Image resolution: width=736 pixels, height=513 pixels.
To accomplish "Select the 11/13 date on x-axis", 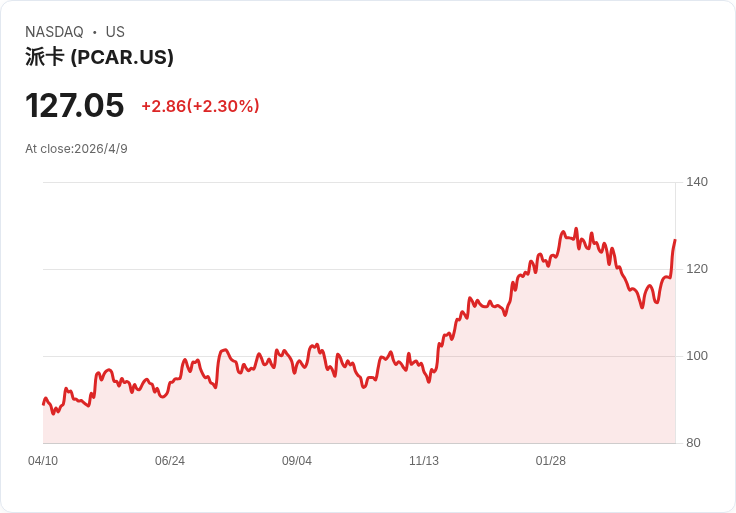I will pos(424,461).
